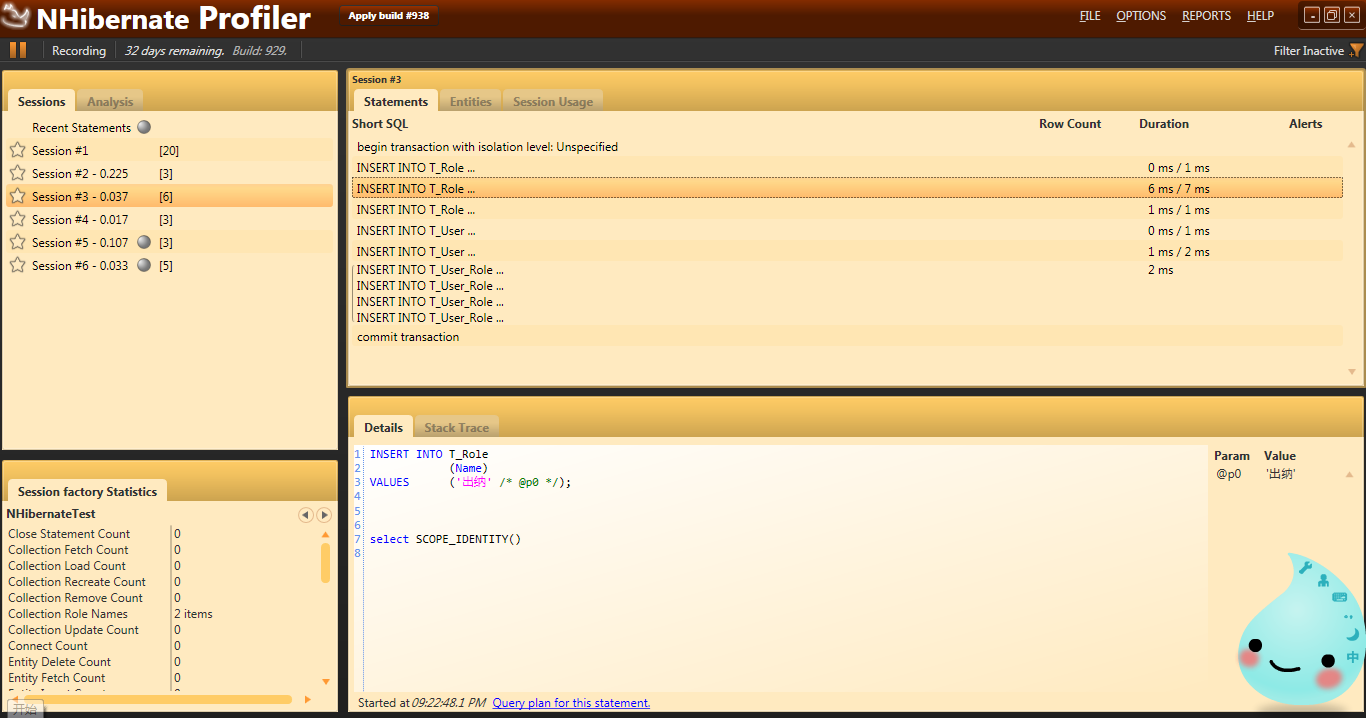Switch to the Stack Trace tab
The image size is (1366, 718).
[x=457, y=427]
